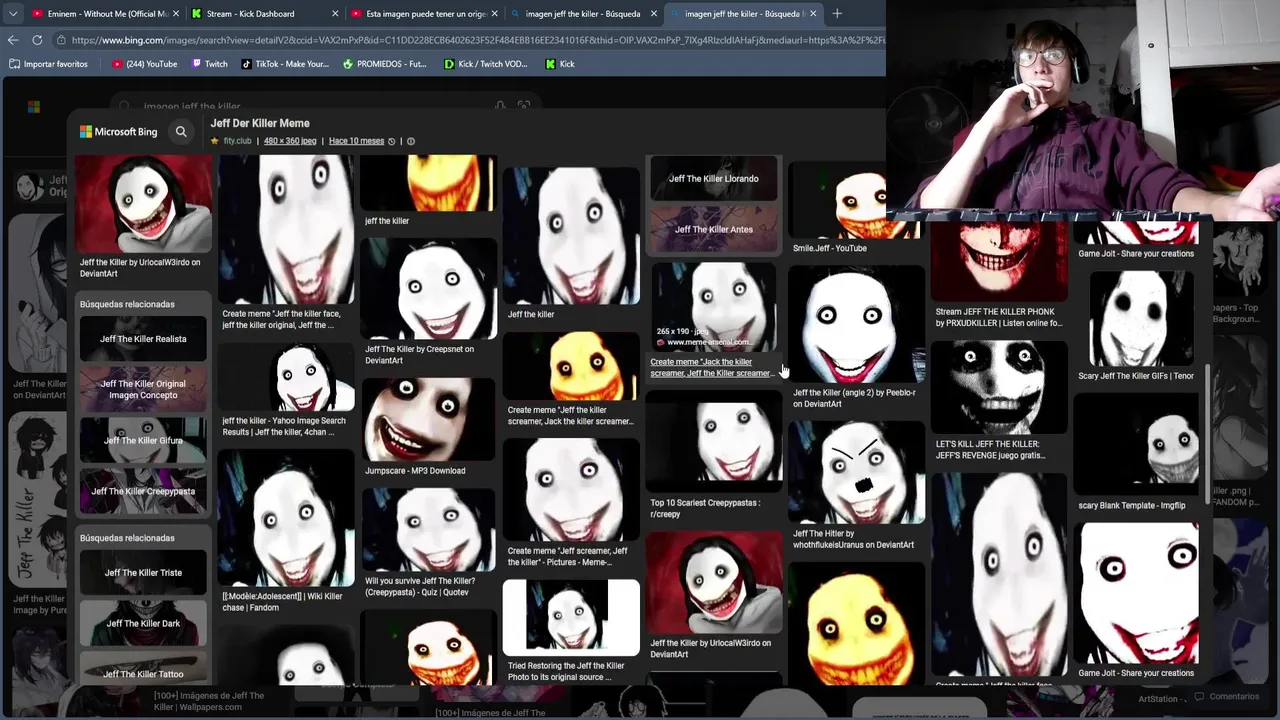Open Jeff The Killer by Creepsnet on DeviantArt

pos(428,301)
